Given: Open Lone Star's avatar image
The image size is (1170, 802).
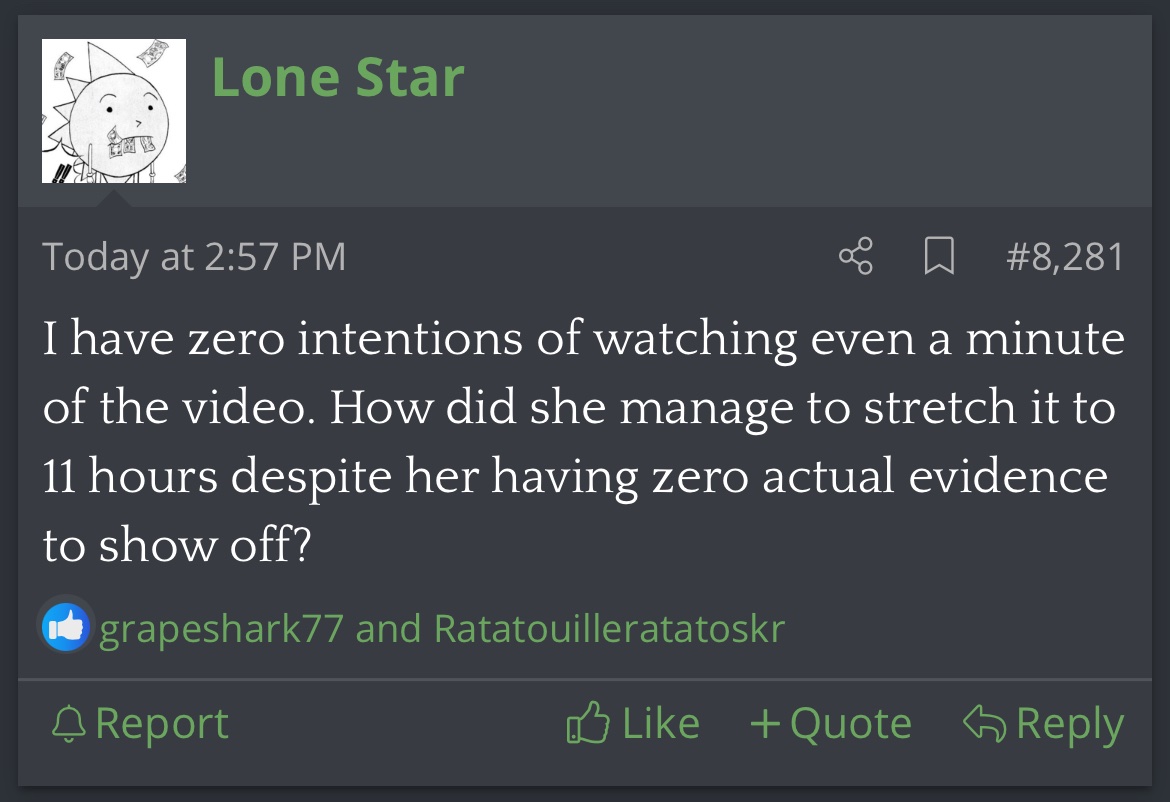Looking at the screenshot, I should click(113, 110).
